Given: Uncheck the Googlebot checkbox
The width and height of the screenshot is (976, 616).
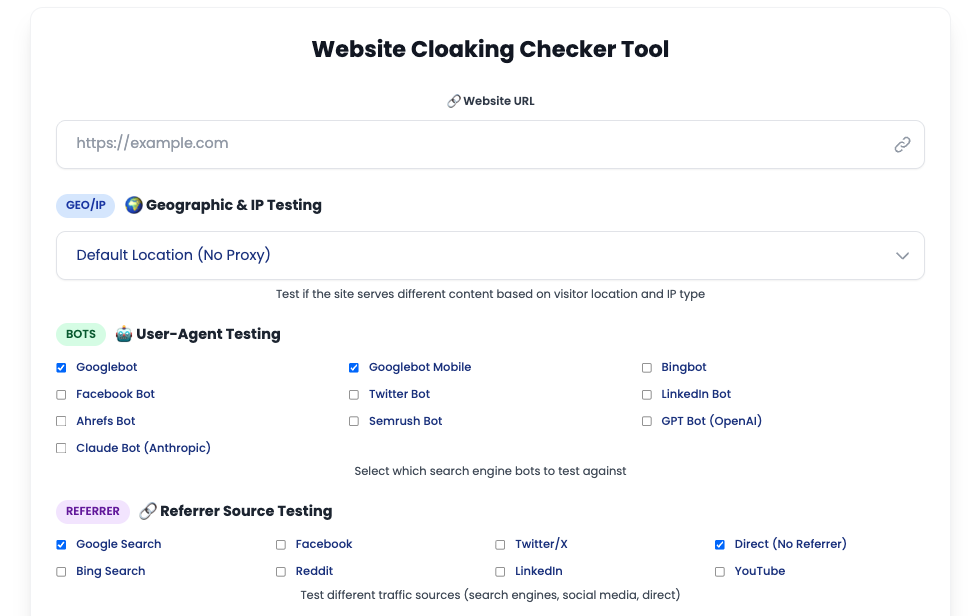Looking at the screenshot, I should click(62, 367).
